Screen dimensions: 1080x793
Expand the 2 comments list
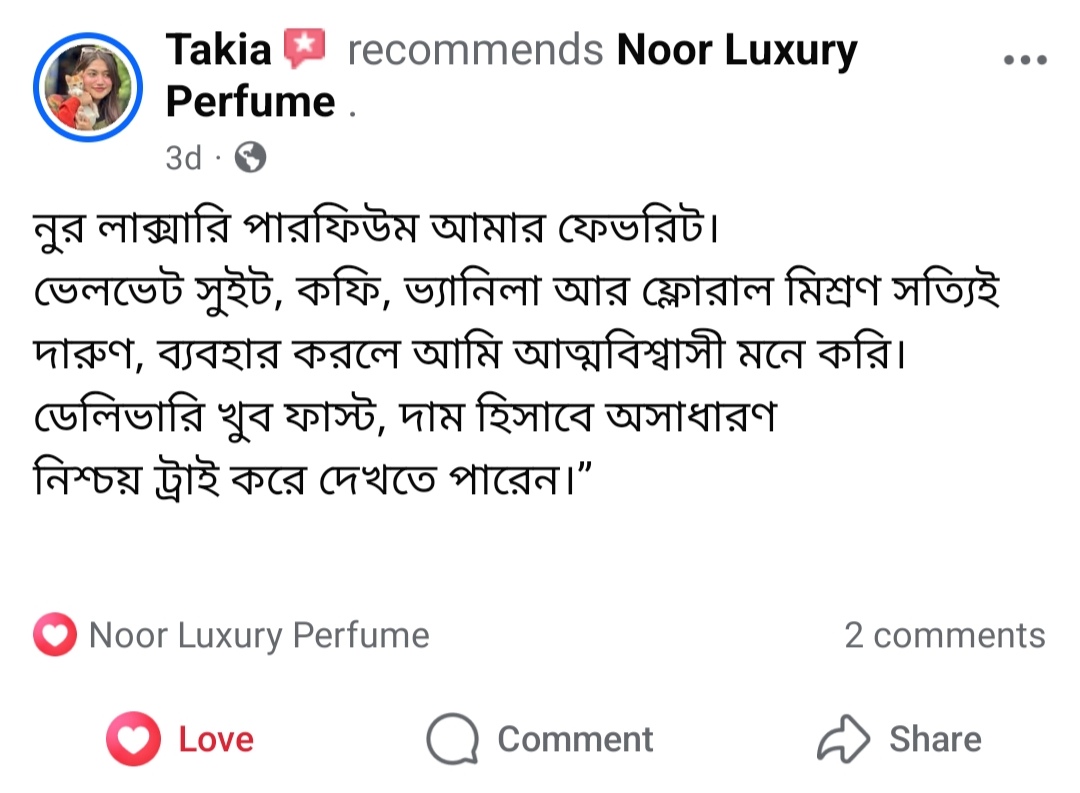[x=944, y=635]
